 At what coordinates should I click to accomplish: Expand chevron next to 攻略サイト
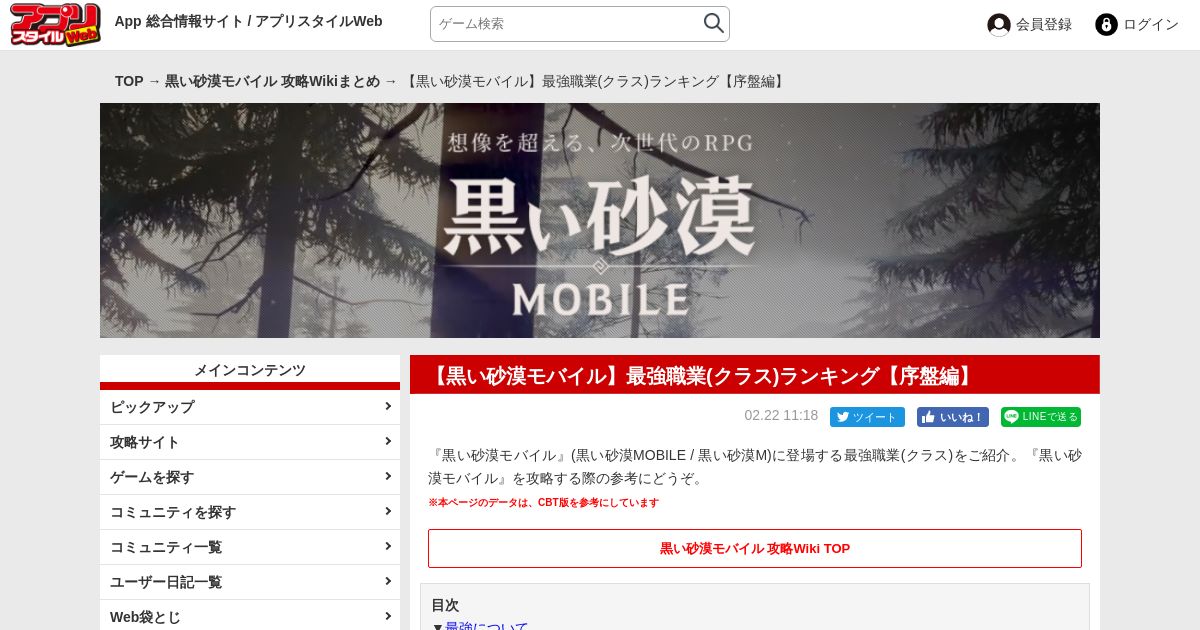[x=388, y=441]
